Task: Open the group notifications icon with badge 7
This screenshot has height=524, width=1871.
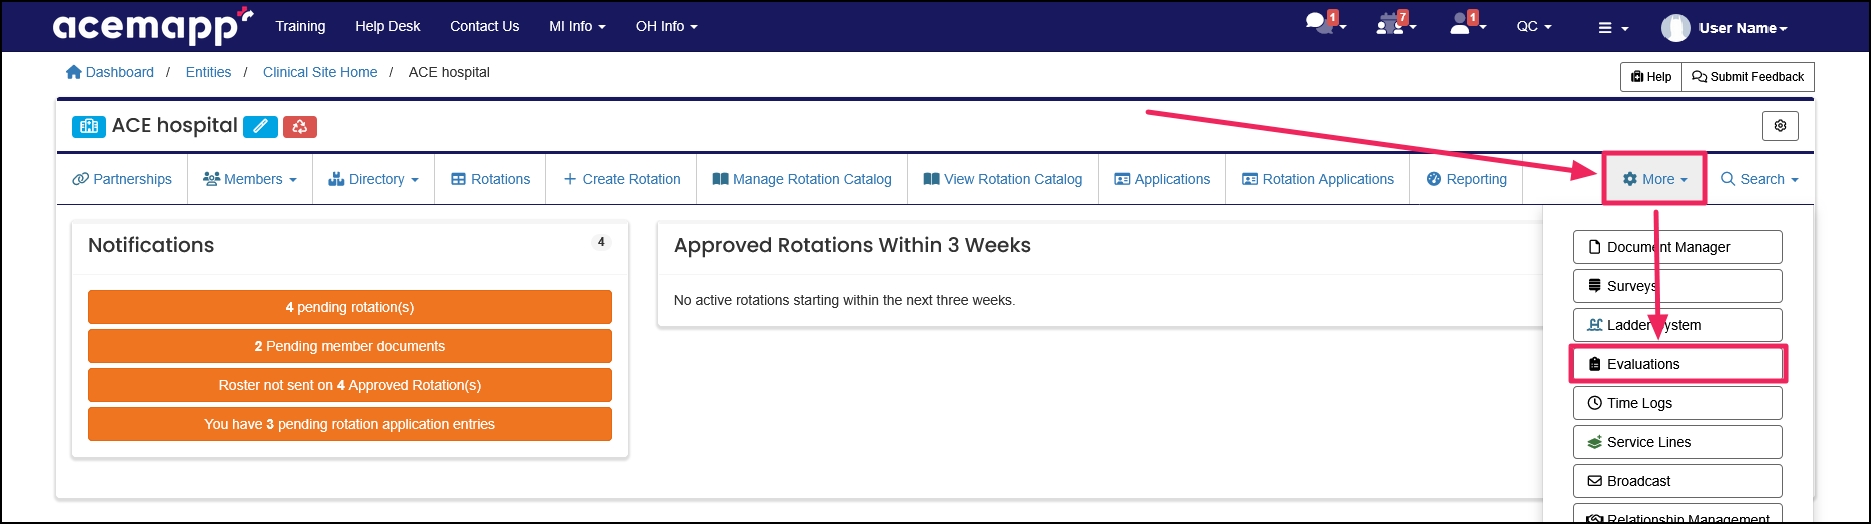Action: (1395, 24)
